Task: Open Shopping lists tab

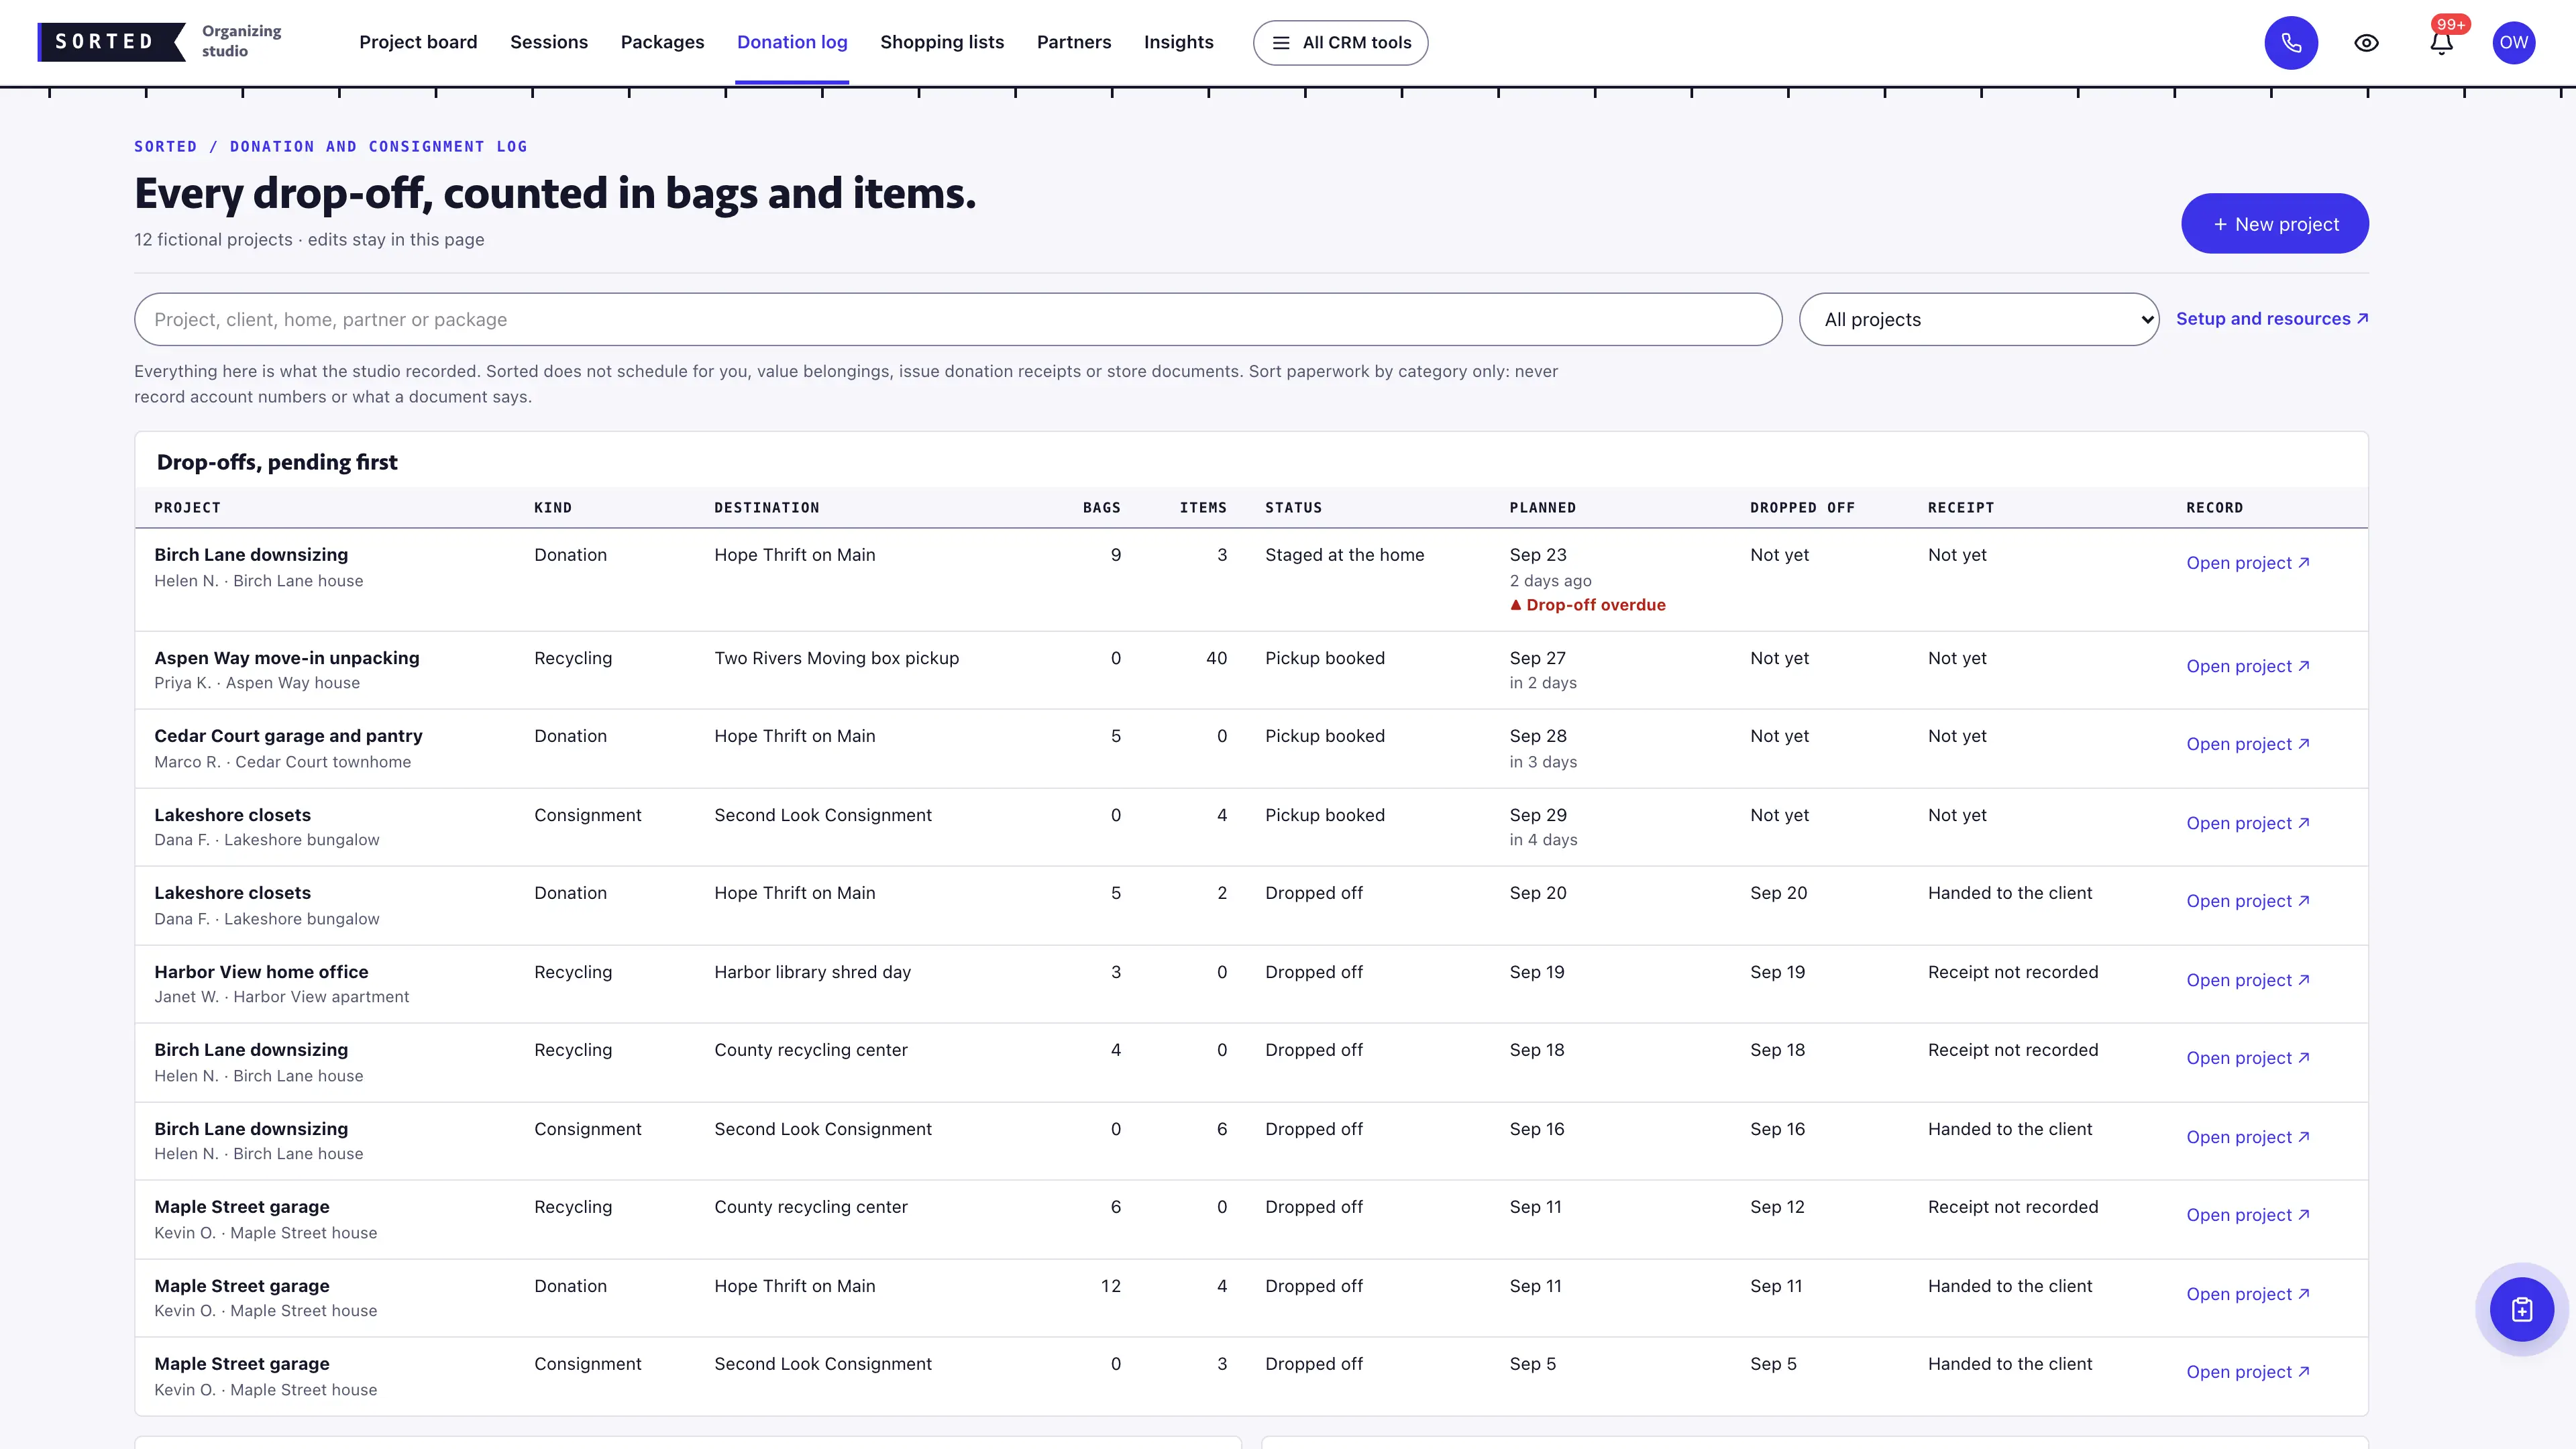Action: click(942, 42)
